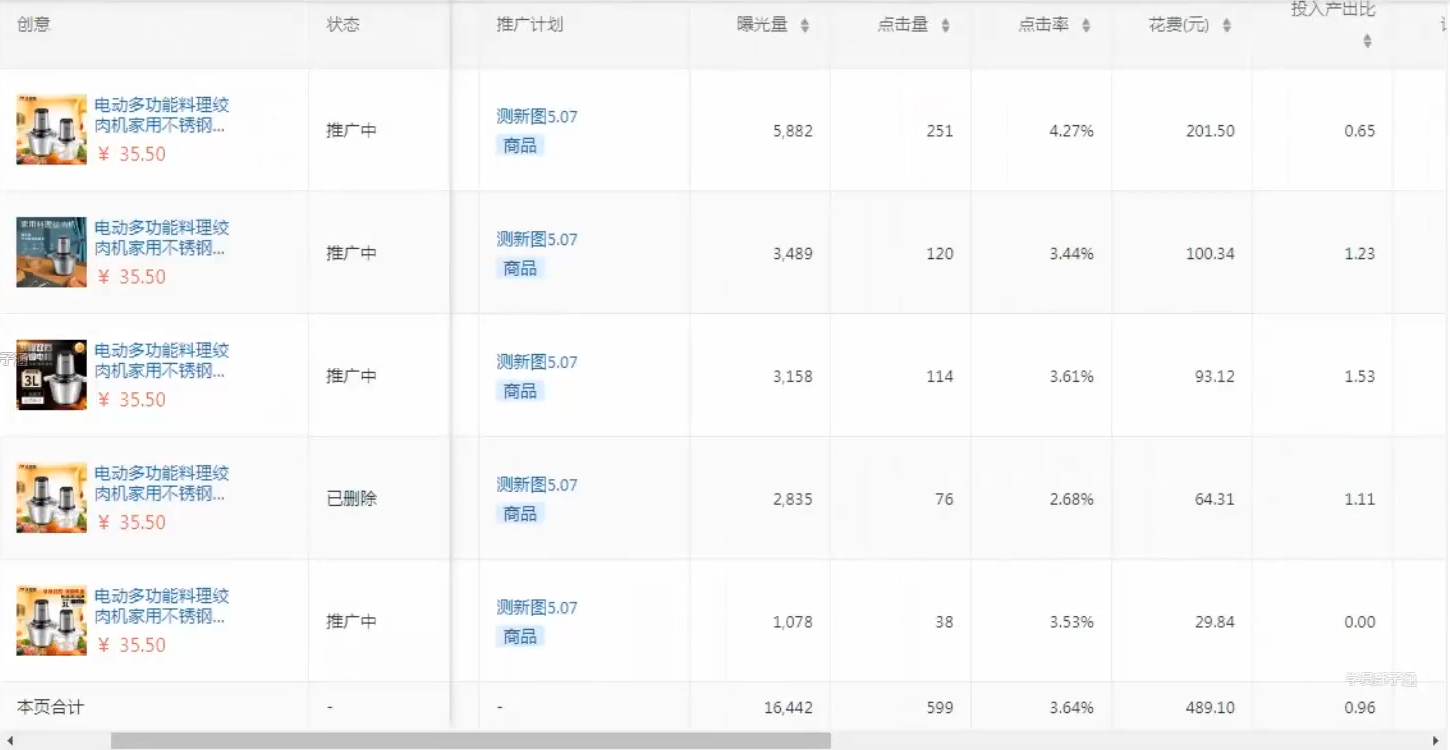Open product title link in 1,078 row
1450x750 pixels.
(162, 606)
